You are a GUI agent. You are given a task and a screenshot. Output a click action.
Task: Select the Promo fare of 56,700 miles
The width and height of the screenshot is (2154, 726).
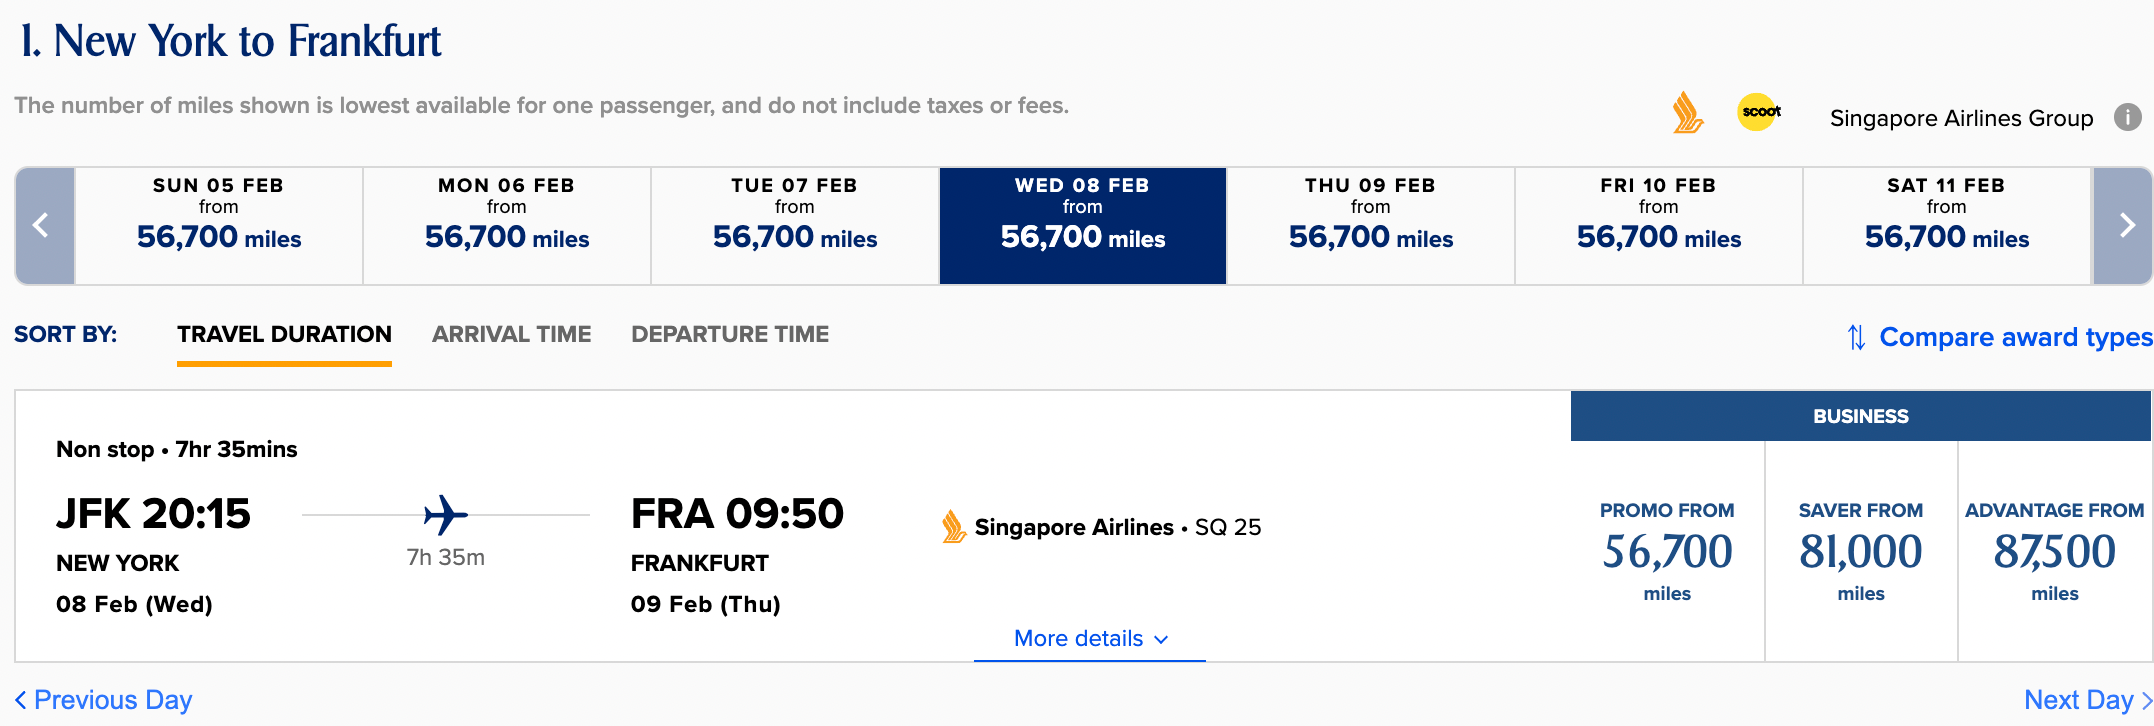1665,550
